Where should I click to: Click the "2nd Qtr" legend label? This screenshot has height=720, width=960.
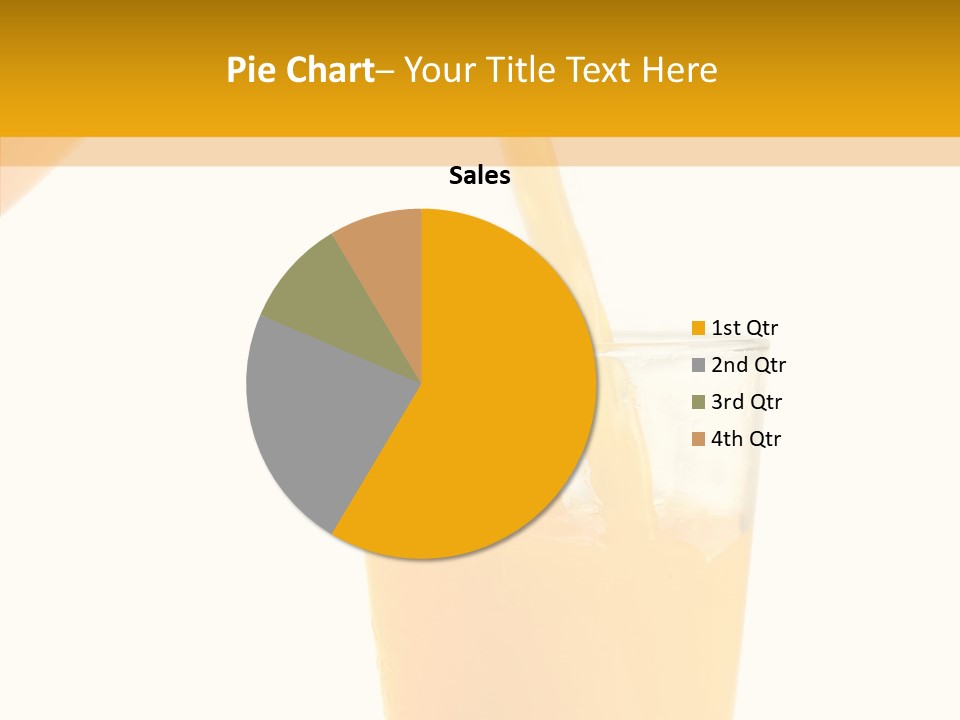point(748,365)
